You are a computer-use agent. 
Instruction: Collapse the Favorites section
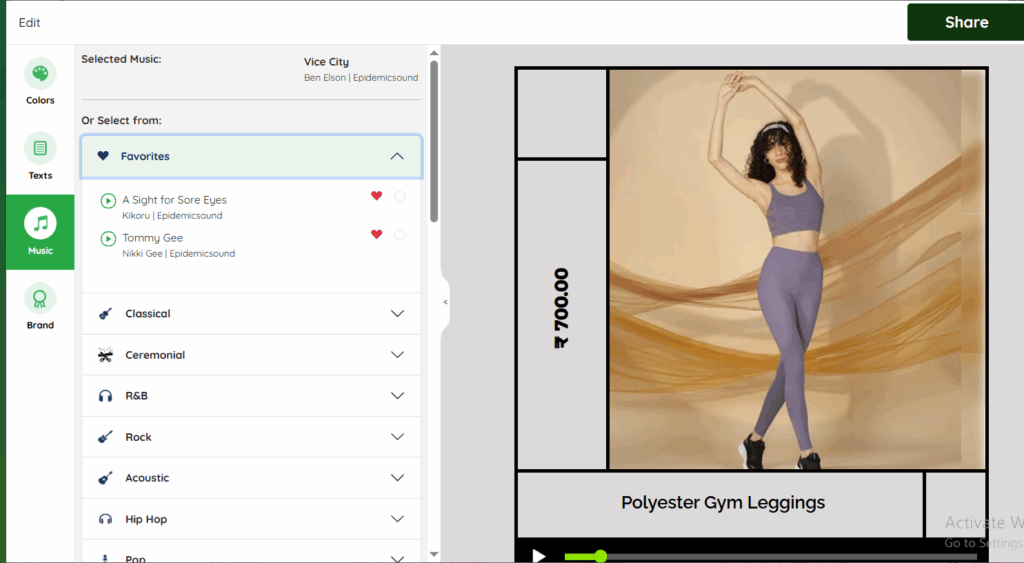pyautogui.click(x=397, y=156)
